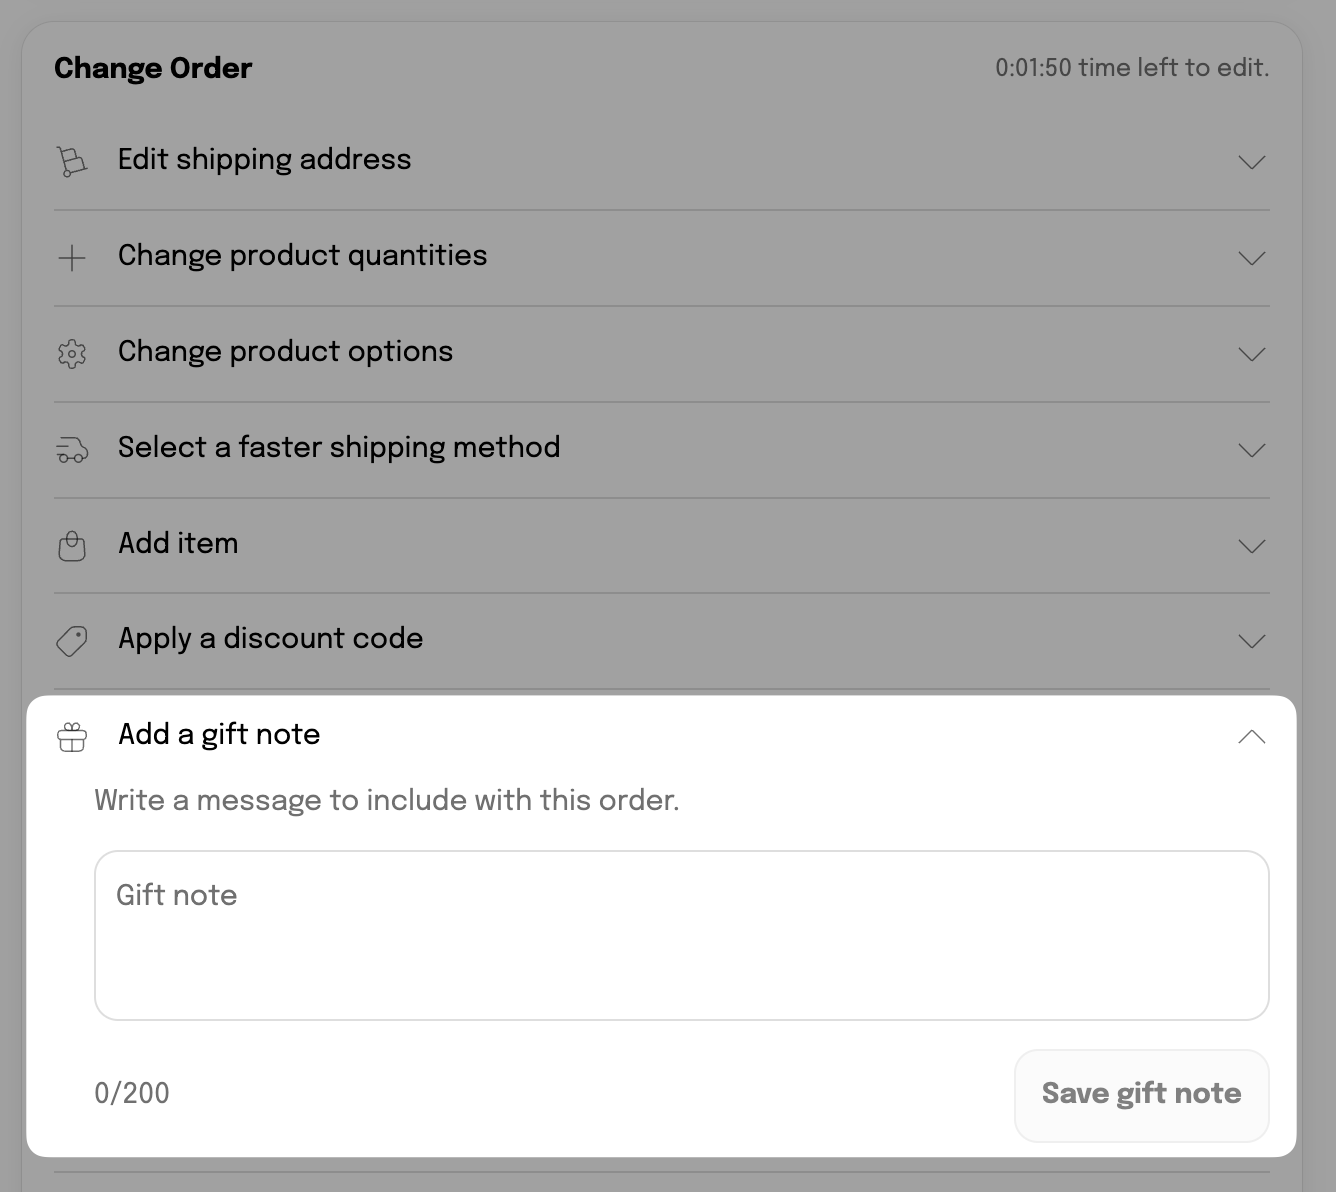Click inside the Gift note text area
The width and height of the screenshot is (1336, 1192).
682,935
